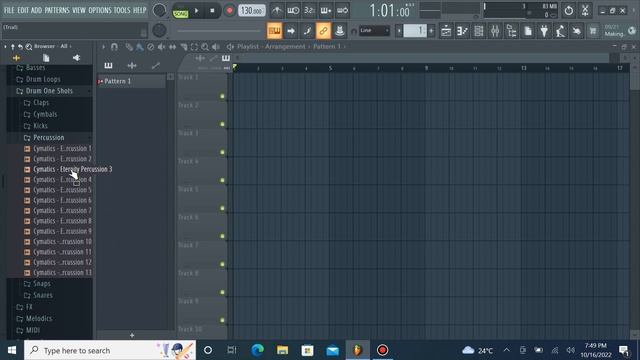This screenshot has width=640, height=360.
Task: Expand the Claps folder
Action: pos(41,102)
